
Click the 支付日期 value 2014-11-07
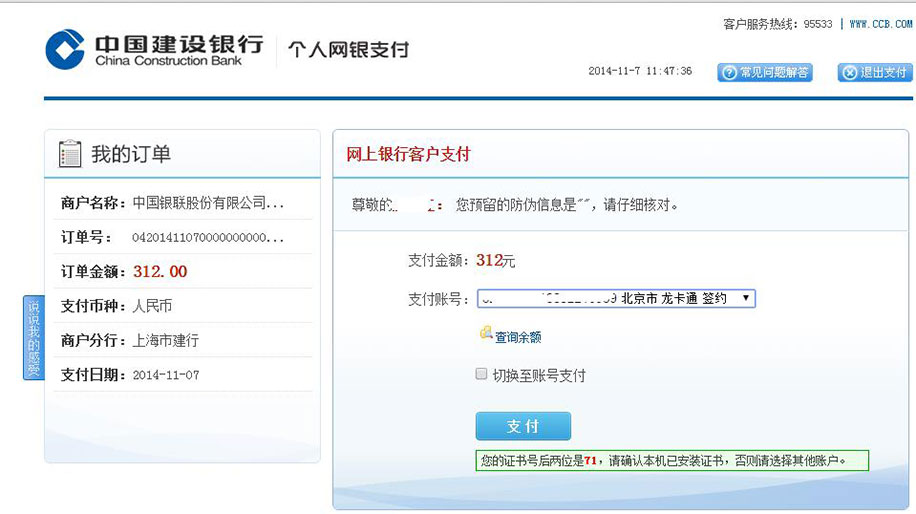[x=166, y=375]
